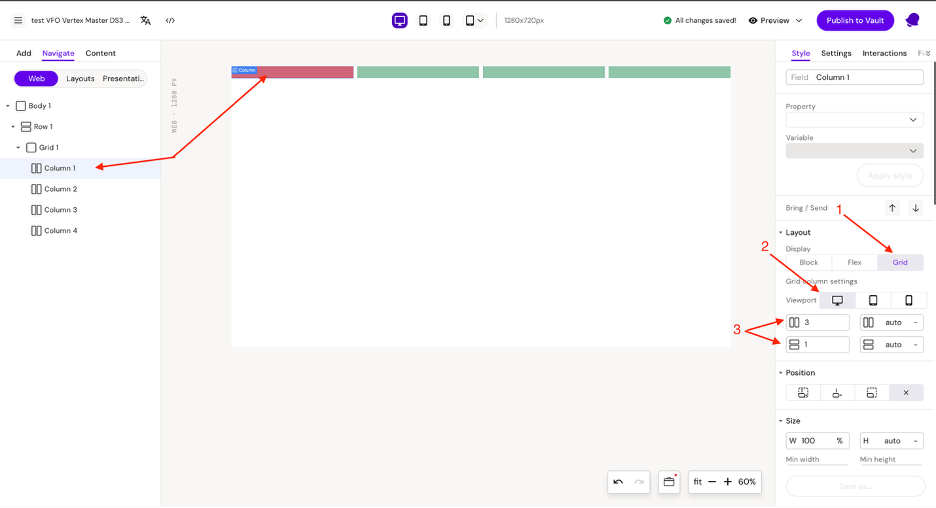Open the Preview dropdown
The height and width of the screenshot is (508, 936).
pyautogui.click(x=775, y=20)
